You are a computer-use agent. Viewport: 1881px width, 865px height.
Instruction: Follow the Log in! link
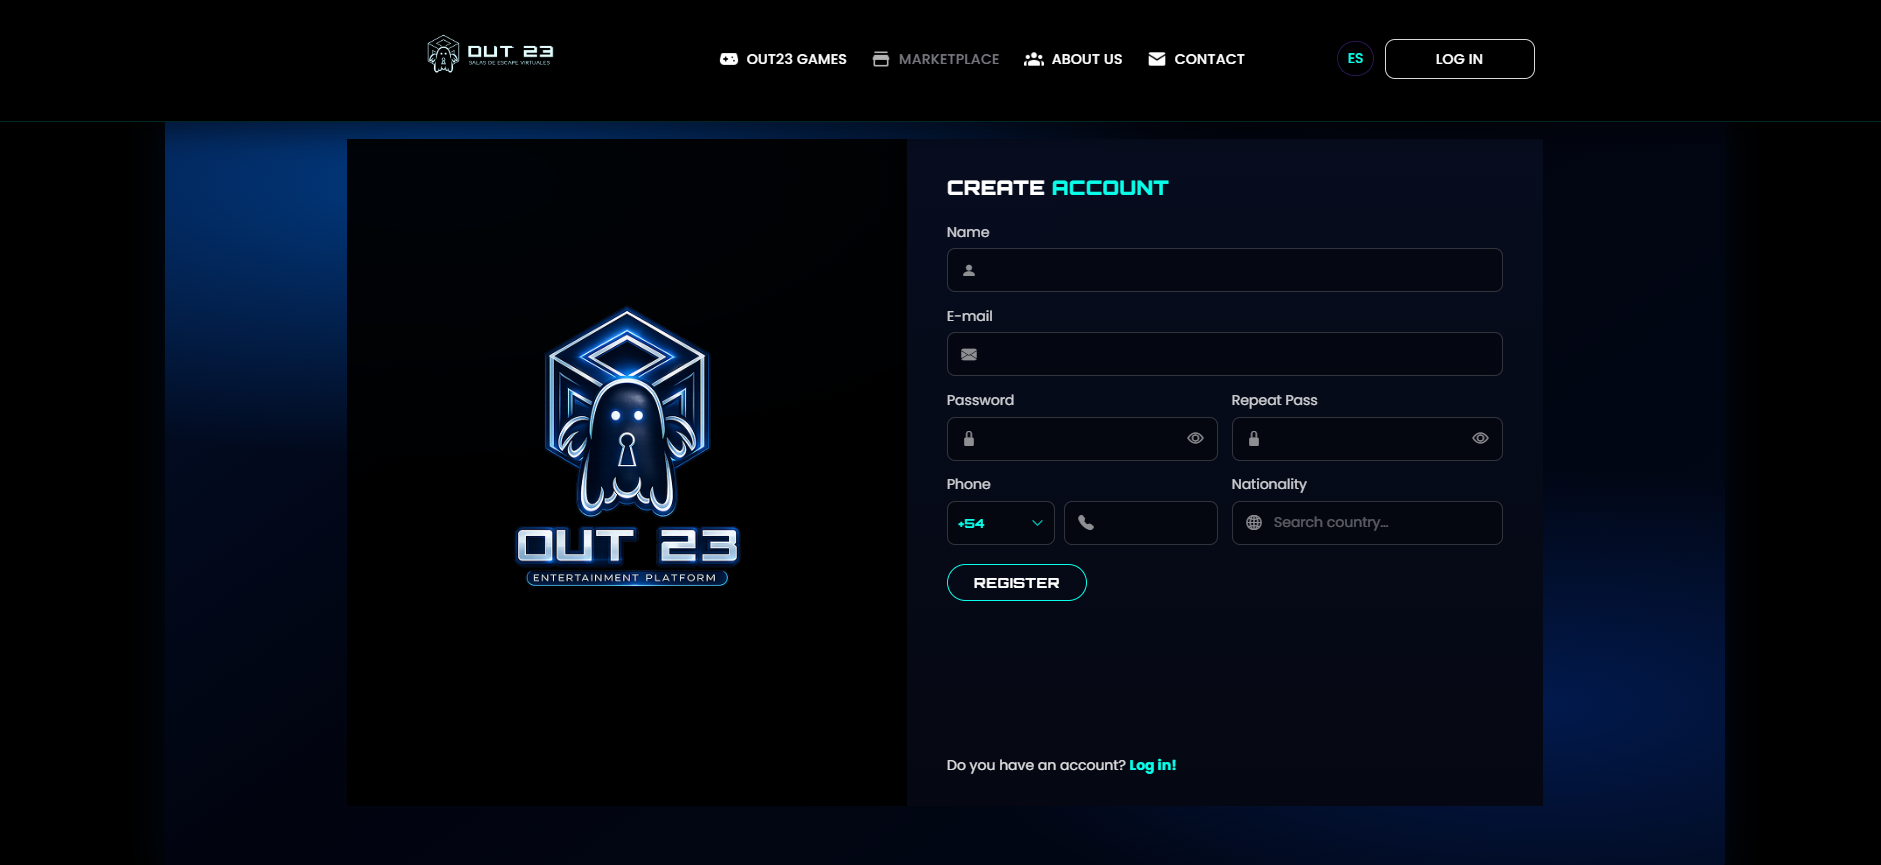point(1153,765)
